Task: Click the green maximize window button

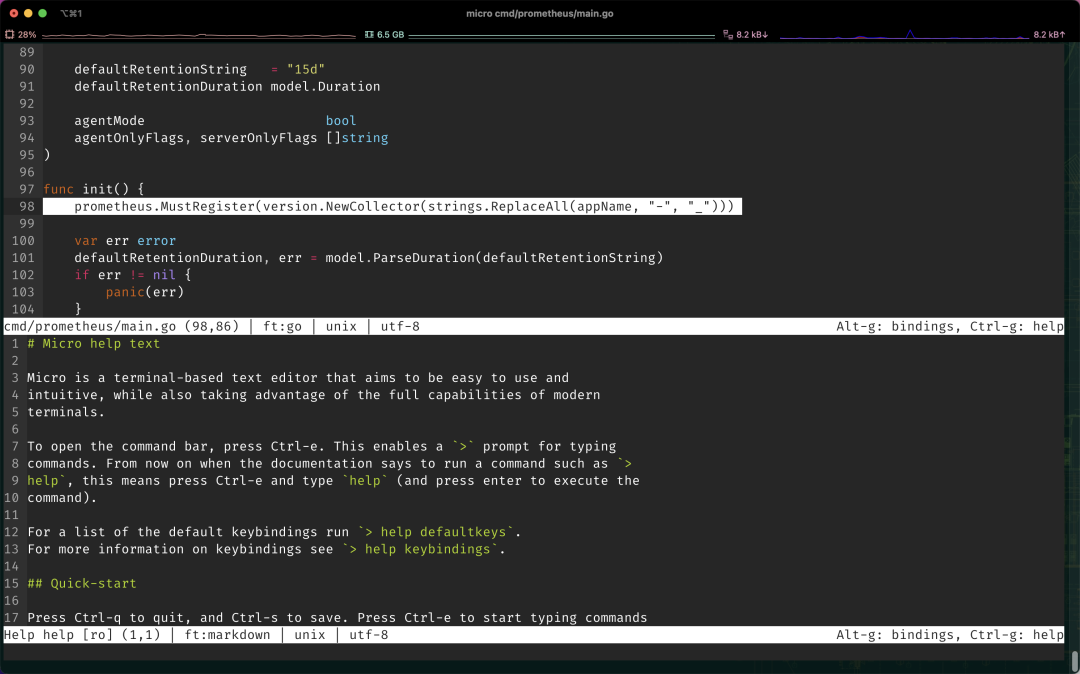Action: (43, 13)
